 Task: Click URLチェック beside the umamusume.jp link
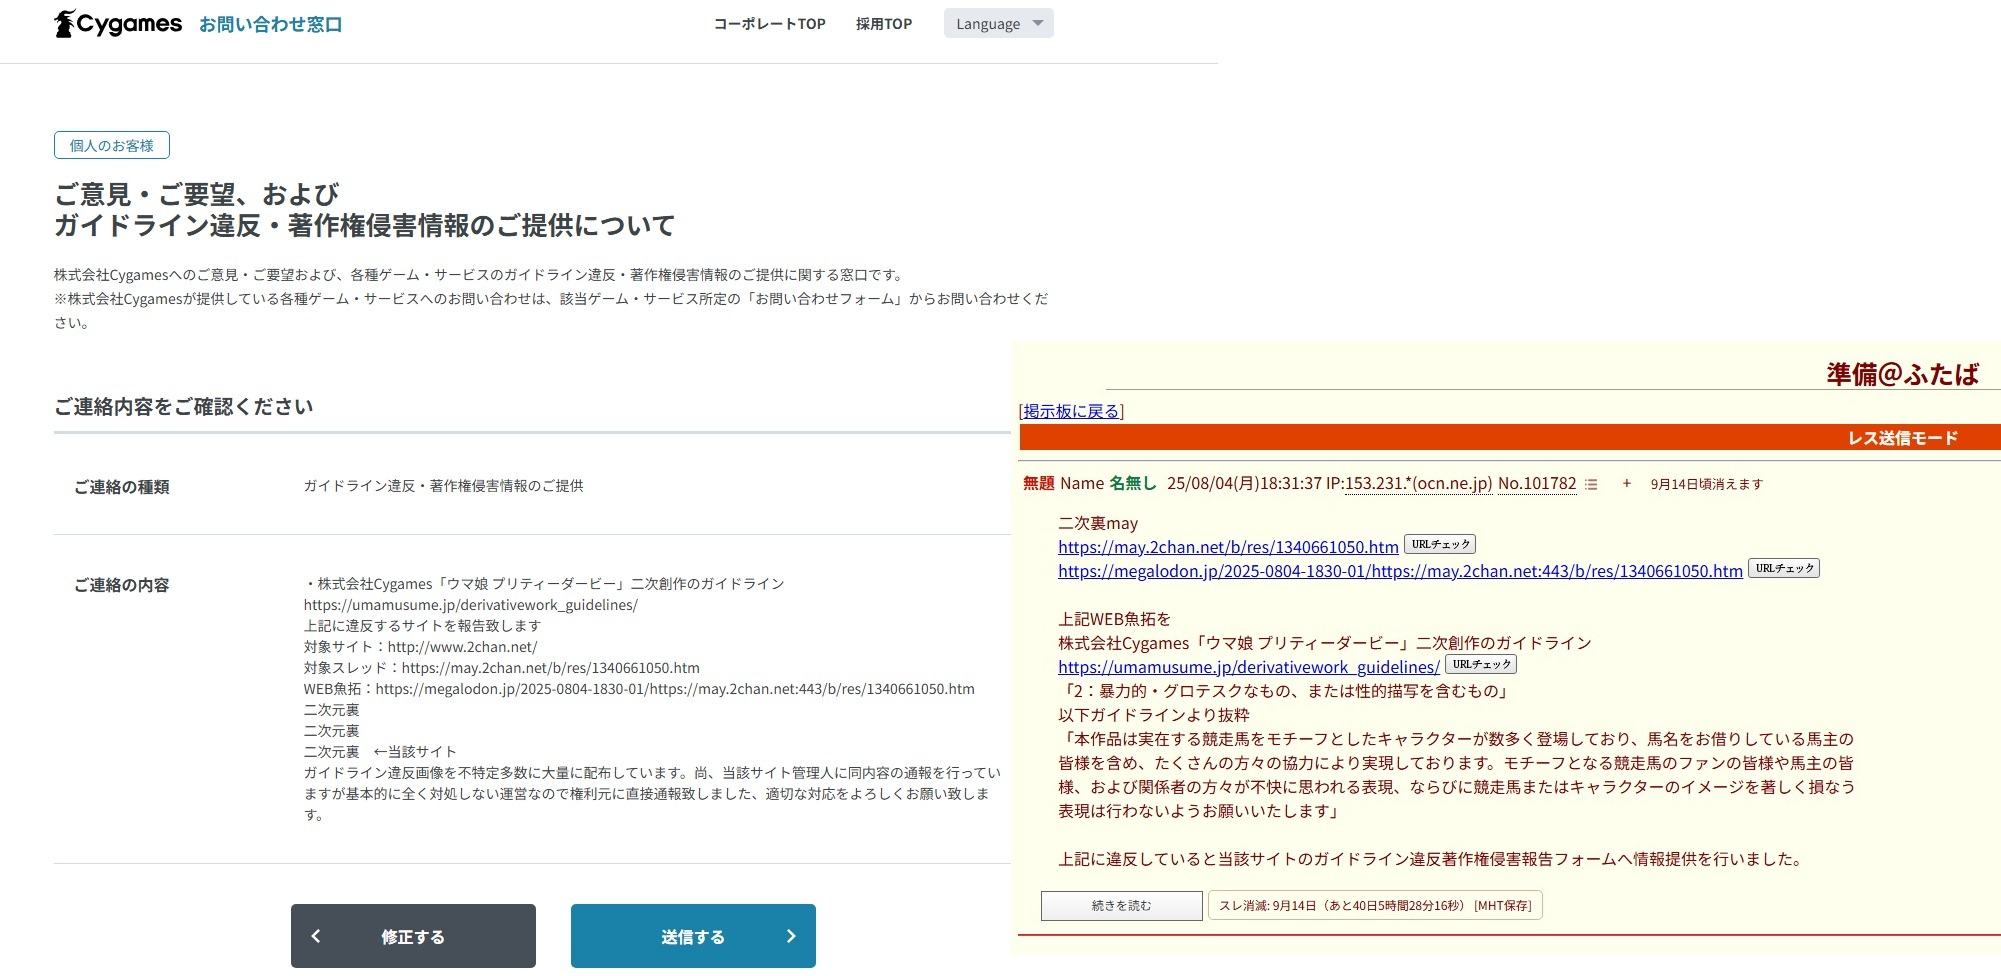point(1481,664)
